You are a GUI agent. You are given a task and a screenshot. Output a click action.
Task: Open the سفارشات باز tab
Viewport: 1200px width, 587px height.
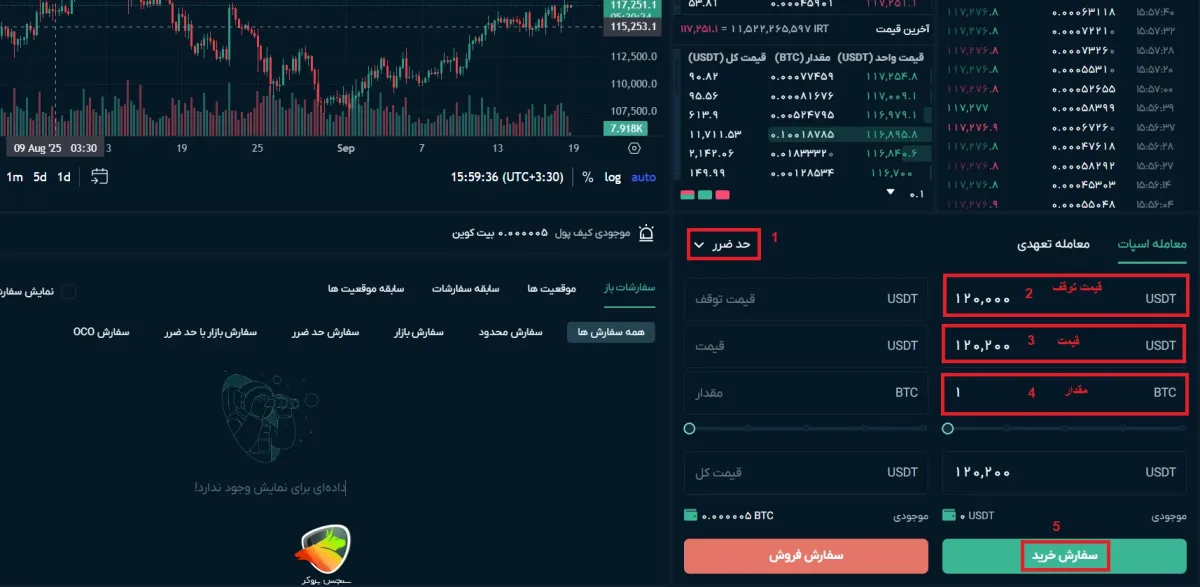point(629,288)
